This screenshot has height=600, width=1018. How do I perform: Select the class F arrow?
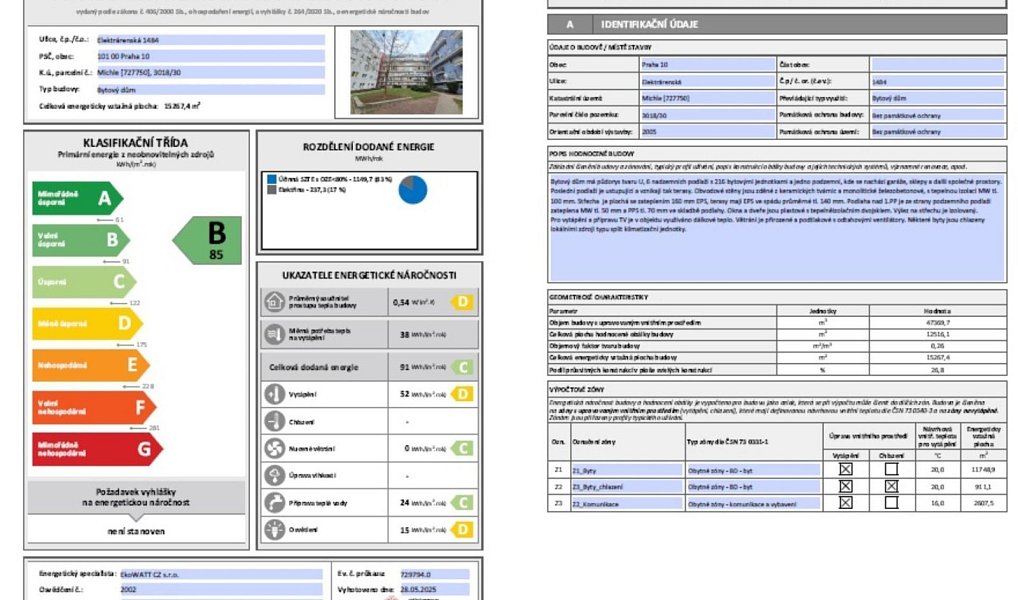(x=94, y=407)
